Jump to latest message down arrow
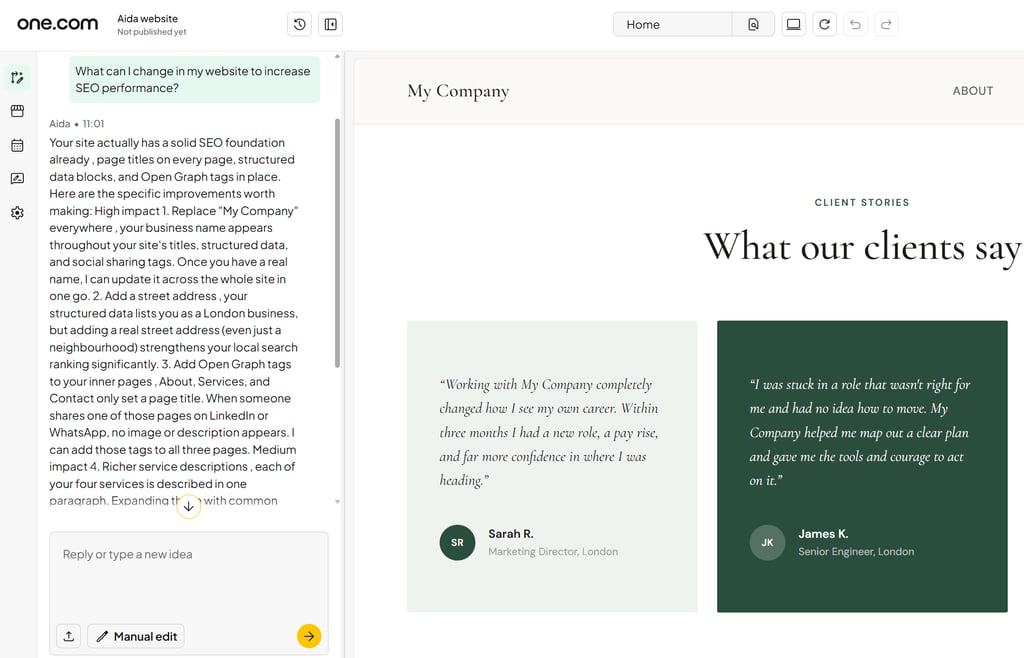Screen dimensions: 1024x658 tap(188, 507)
